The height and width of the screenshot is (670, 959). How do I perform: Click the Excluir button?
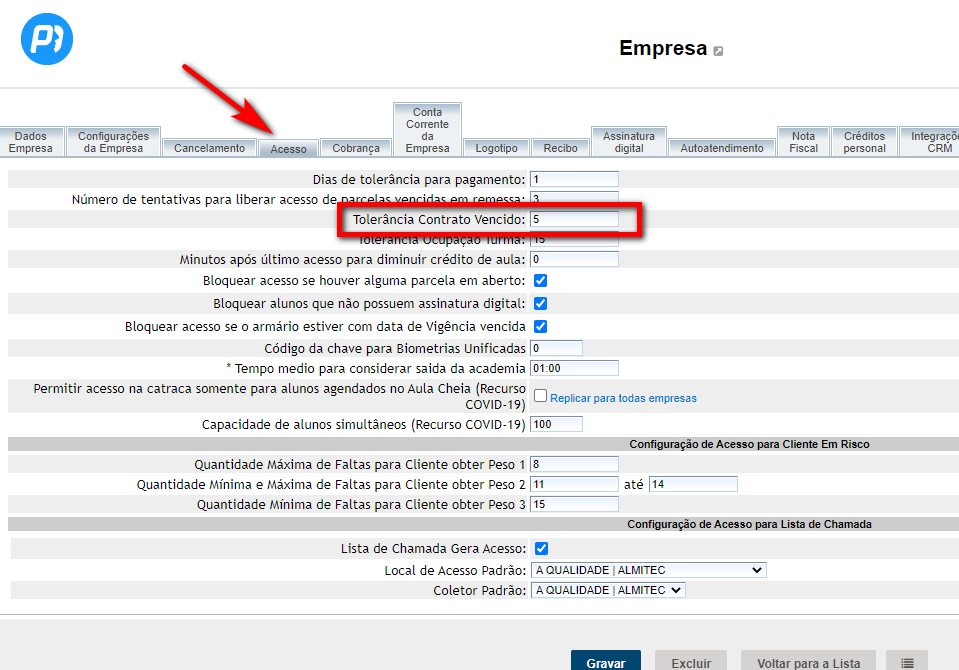[691, 662]
